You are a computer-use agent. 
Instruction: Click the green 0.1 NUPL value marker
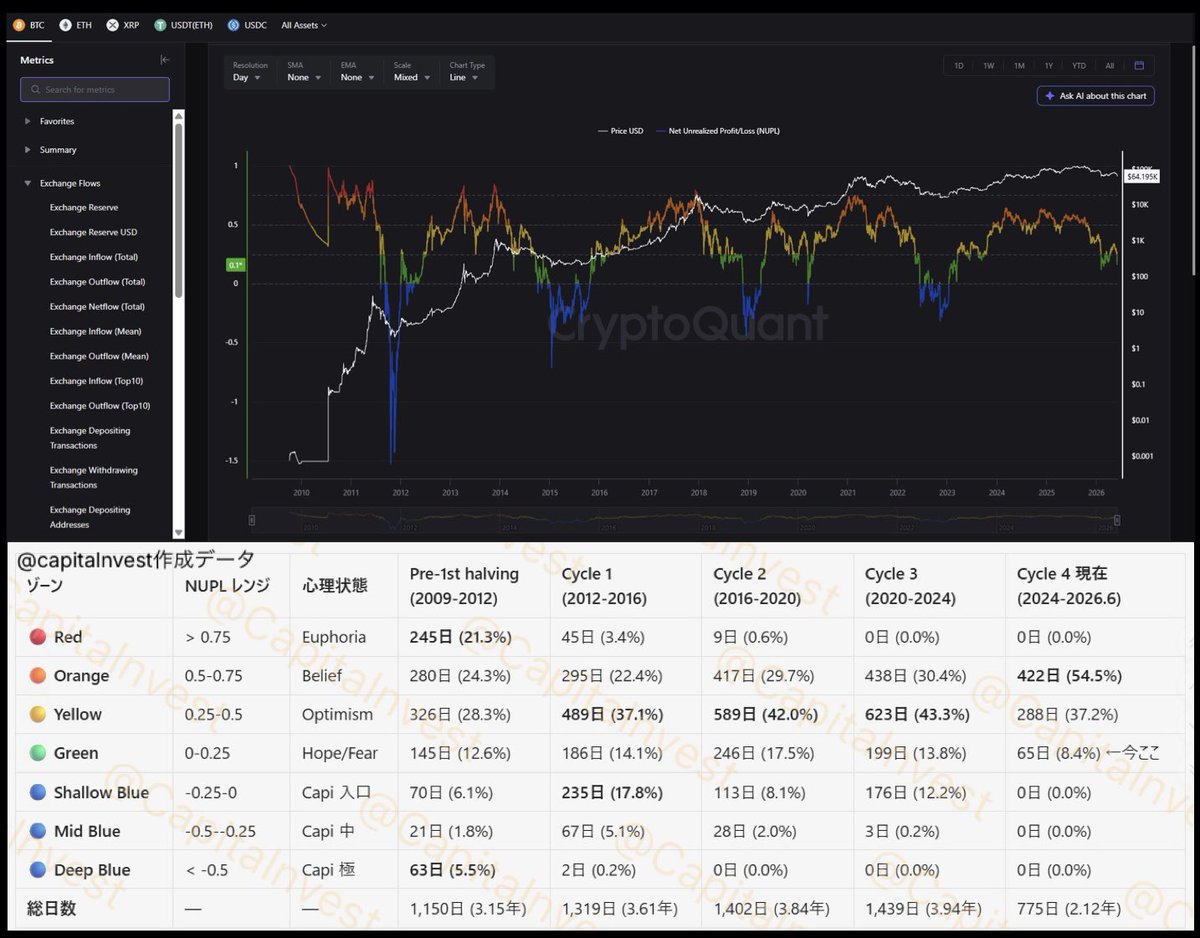[x=235, y=265]
